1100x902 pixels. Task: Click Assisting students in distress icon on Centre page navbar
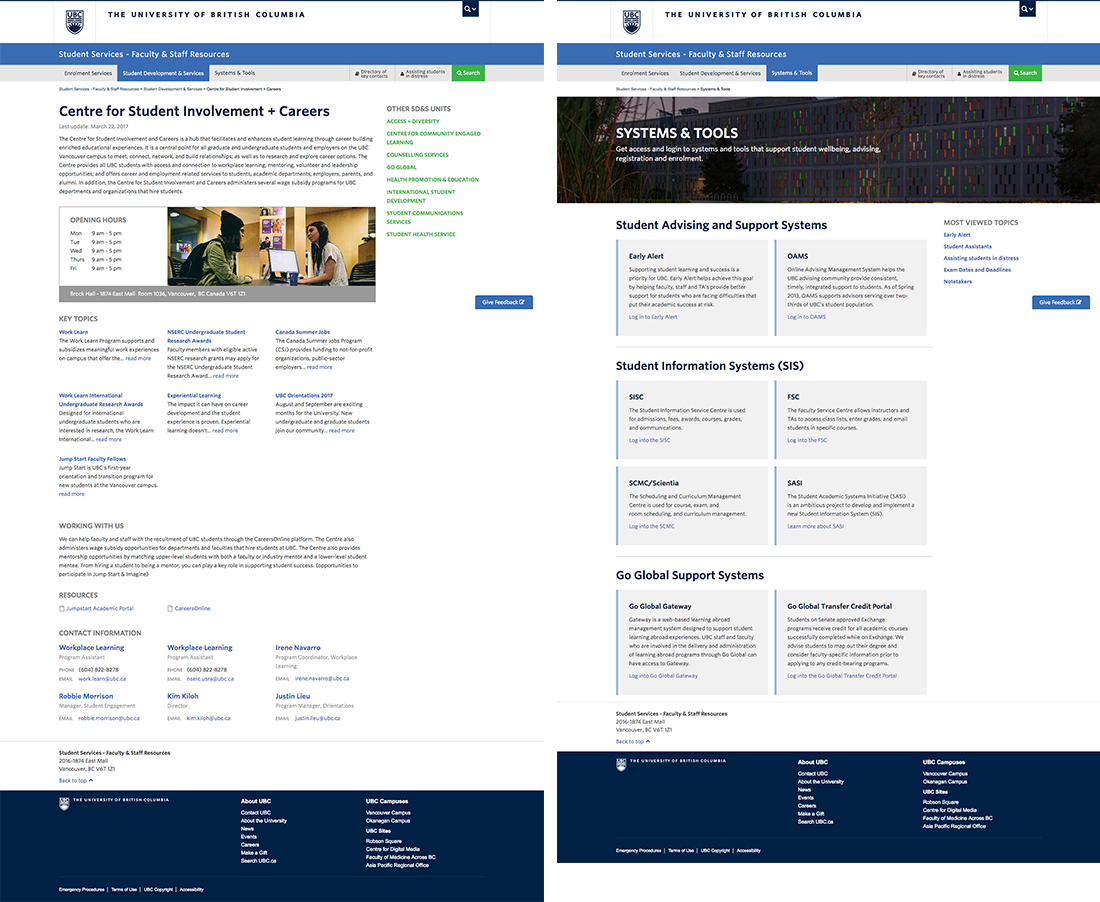(400, 73)
